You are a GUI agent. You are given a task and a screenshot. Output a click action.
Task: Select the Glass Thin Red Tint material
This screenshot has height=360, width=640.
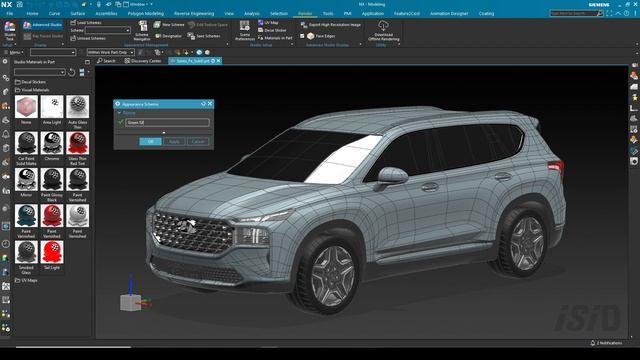(78, 143)
